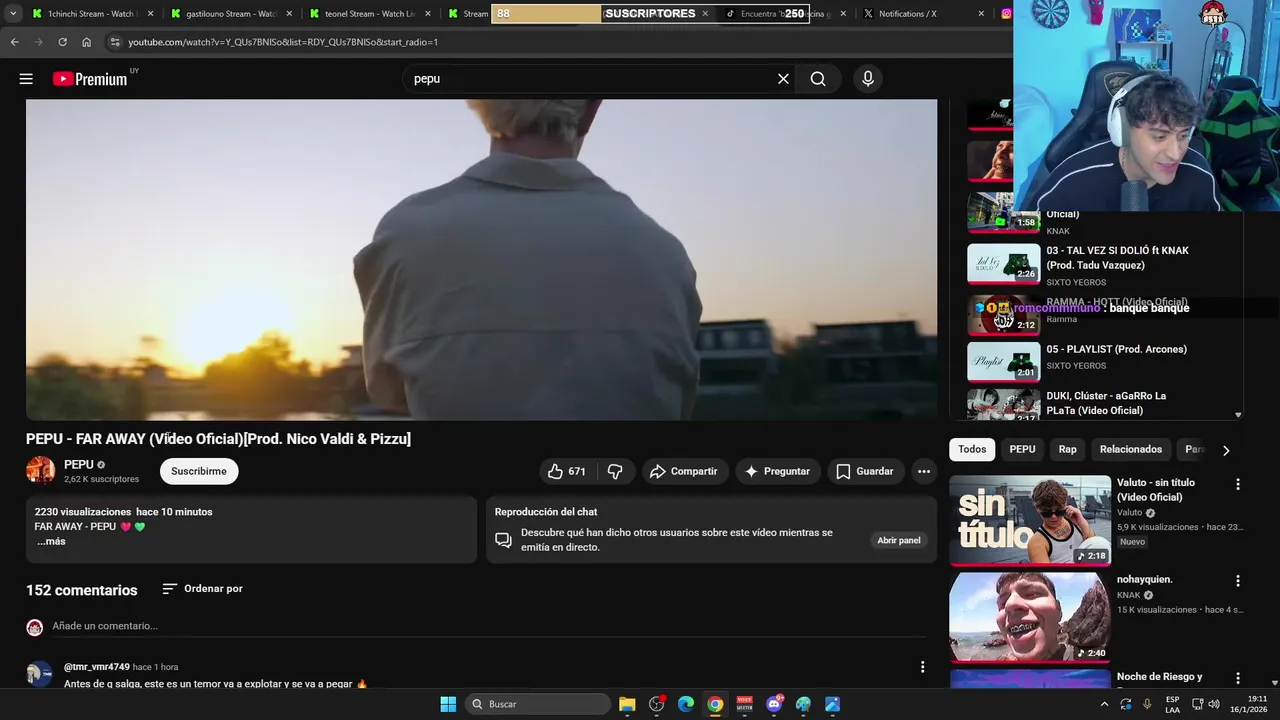1280x720 pixels.
Task: Like the video with 671 likes
Action: coord(566,471)
